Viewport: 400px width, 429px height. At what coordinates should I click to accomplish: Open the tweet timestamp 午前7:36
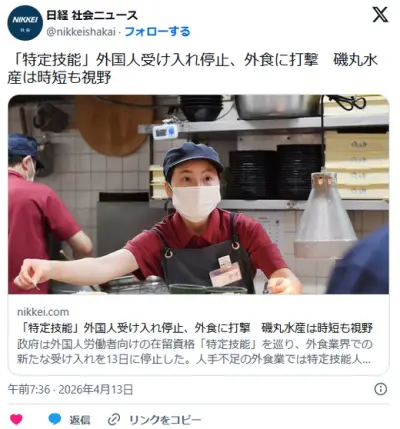coord(29,389)
